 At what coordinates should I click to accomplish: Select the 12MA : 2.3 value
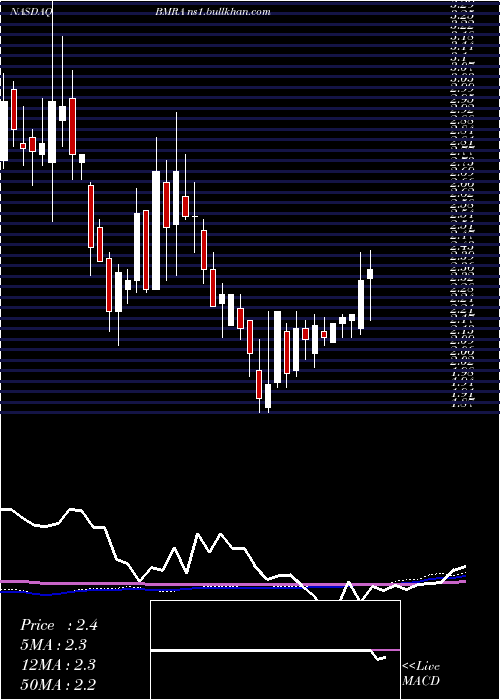(58, 665)
